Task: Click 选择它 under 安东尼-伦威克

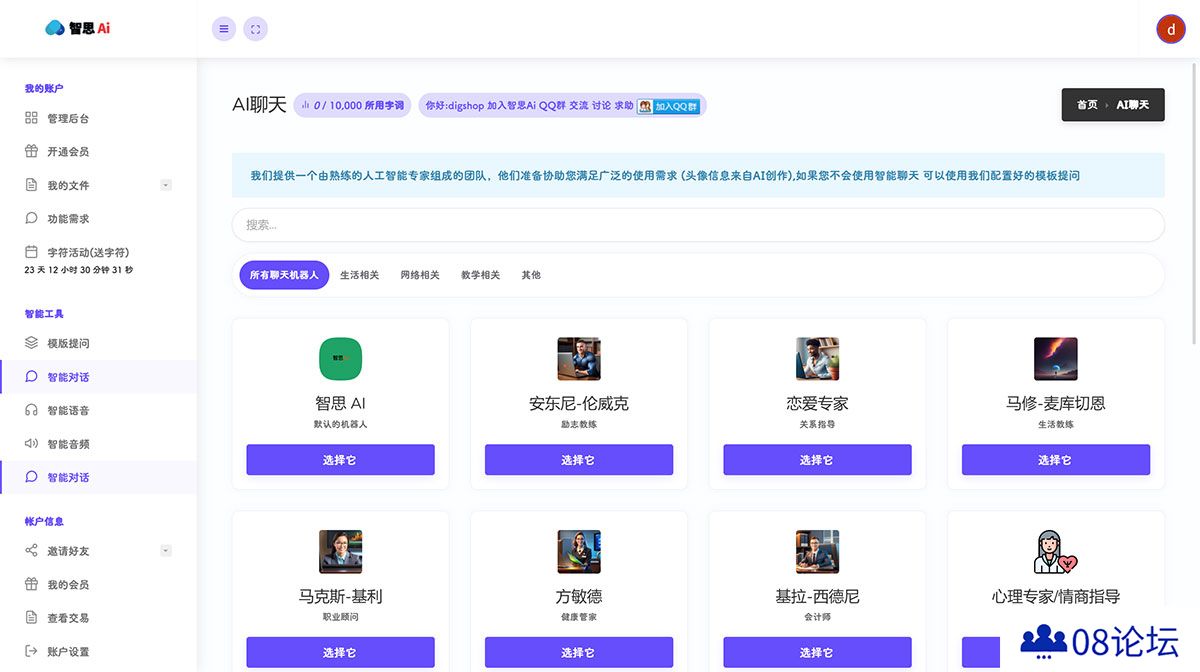Action: coord(579,460)
